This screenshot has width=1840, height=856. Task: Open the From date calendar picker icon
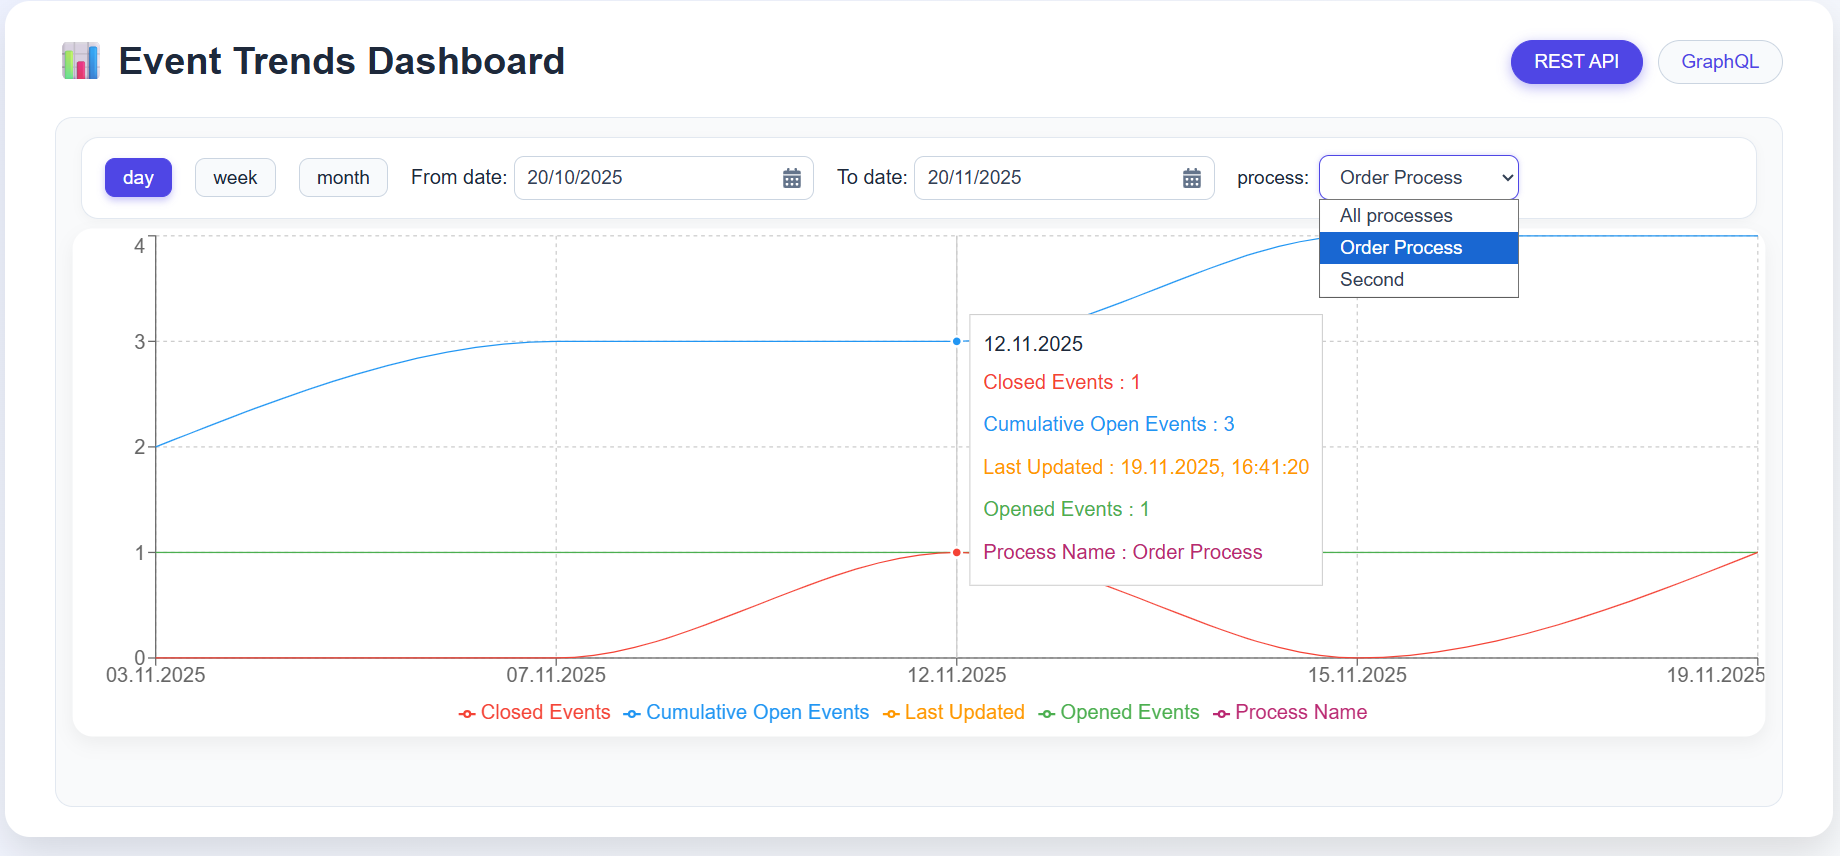click(x=791, y=178)
